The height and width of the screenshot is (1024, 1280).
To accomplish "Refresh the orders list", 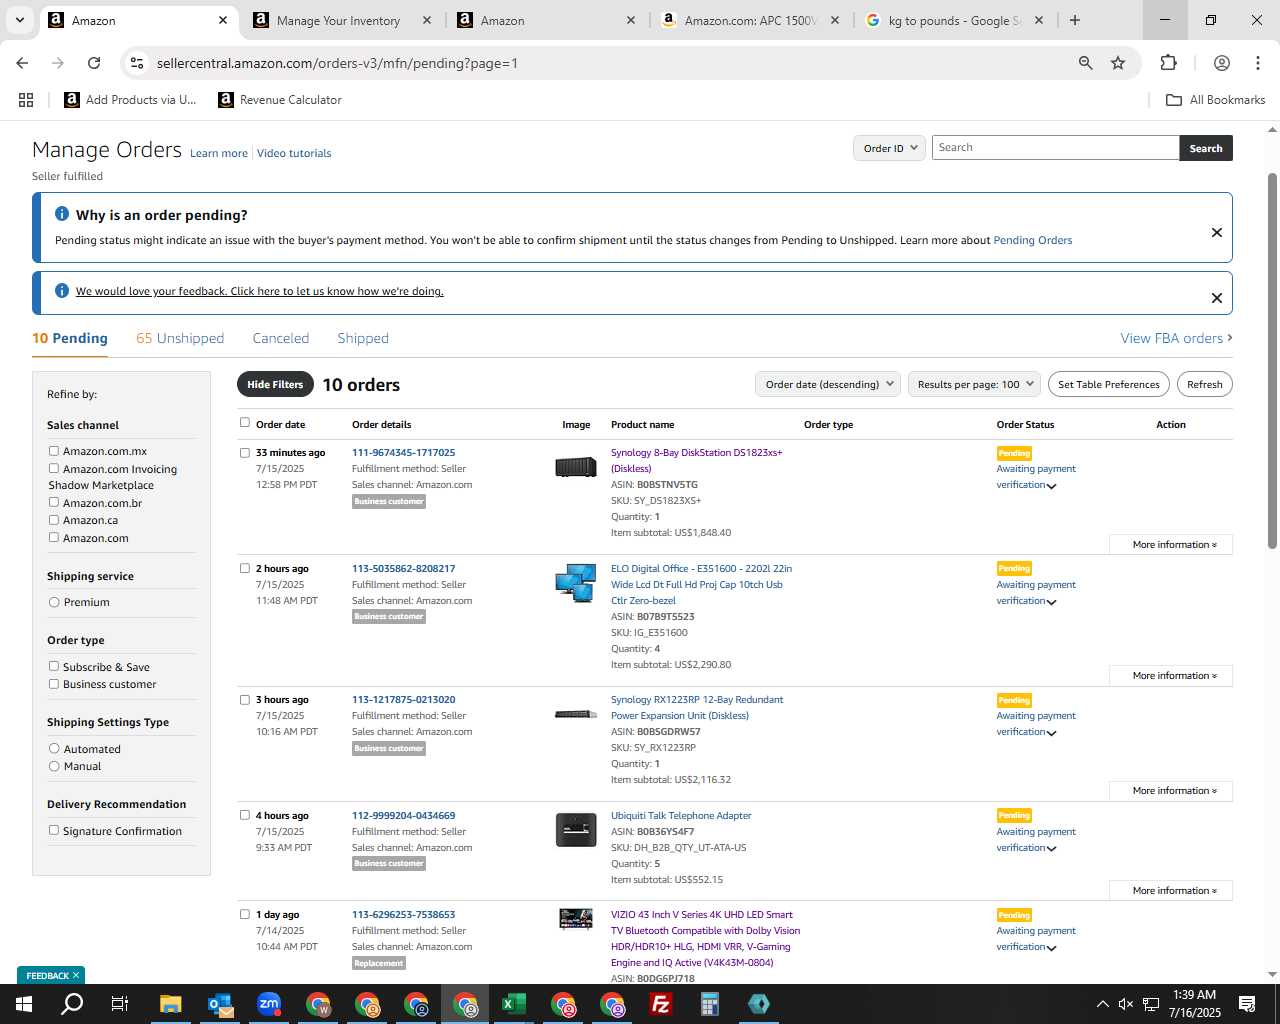I will point(1205,384).
